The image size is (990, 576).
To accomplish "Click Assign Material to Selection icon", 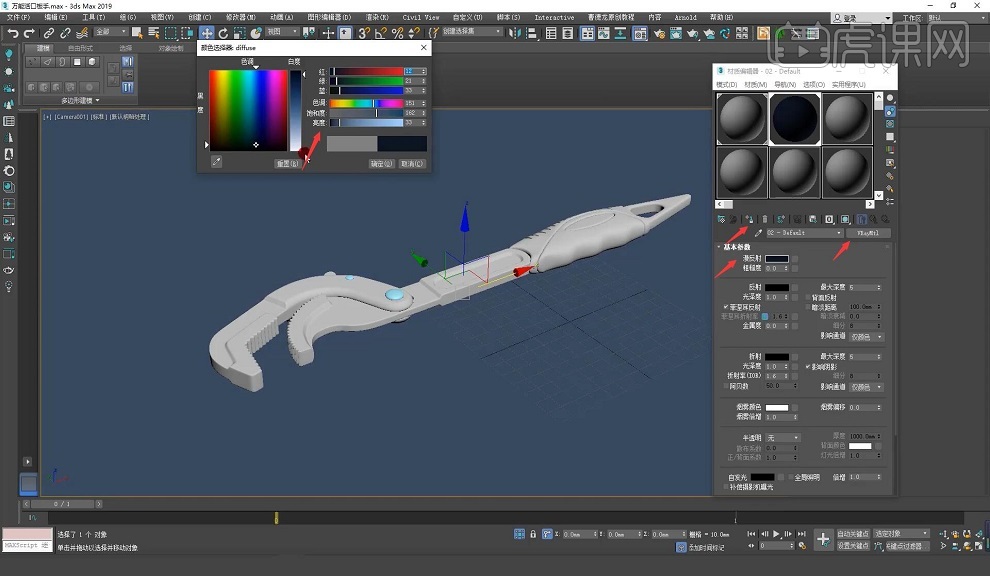I will point(748,218).
